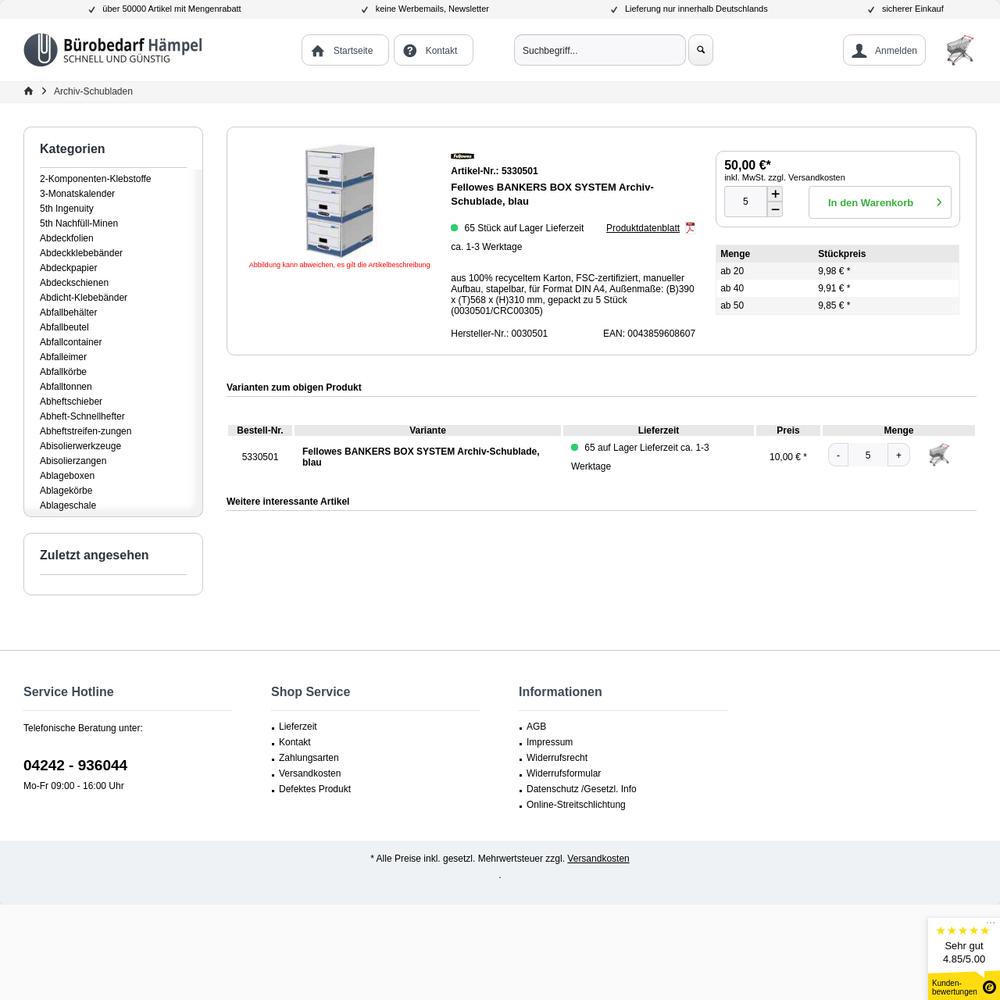1000x1000 pixels.
Task: Open Lieferzeit link in Shop Service
Action: [298, 726]
